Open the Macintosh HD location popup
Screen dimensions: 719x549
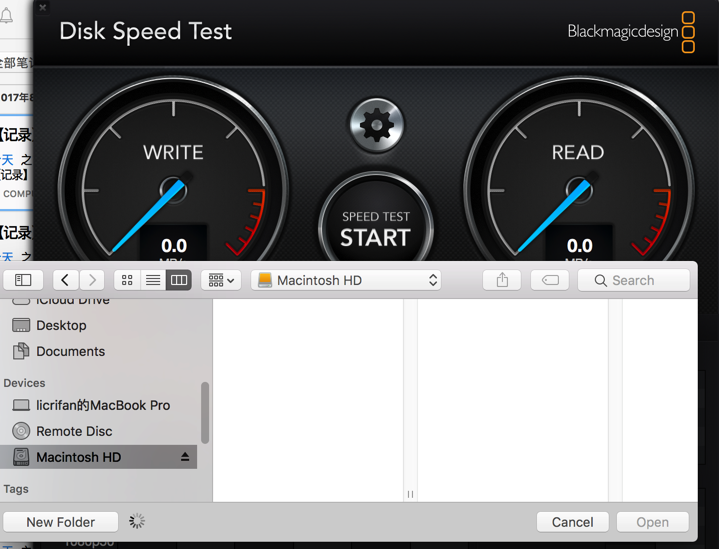[347, 281]
